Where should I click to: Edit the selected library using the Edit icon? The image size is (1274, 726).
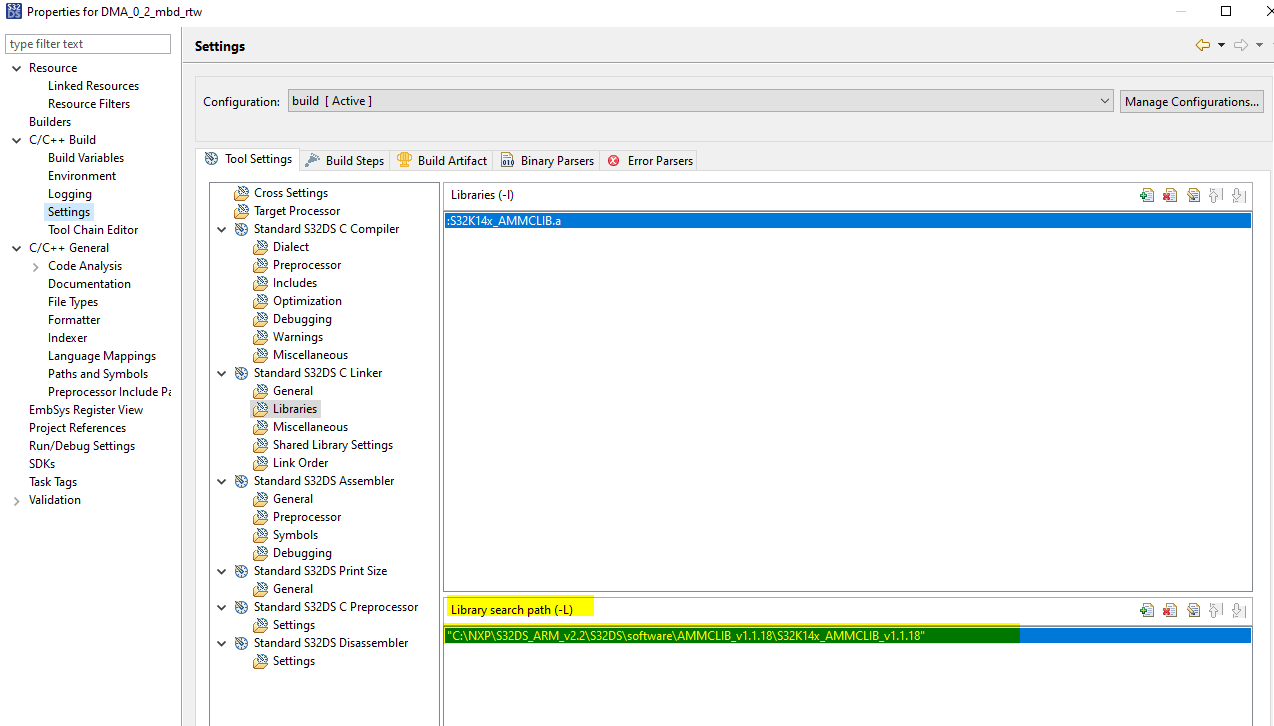pos(1193,194)
